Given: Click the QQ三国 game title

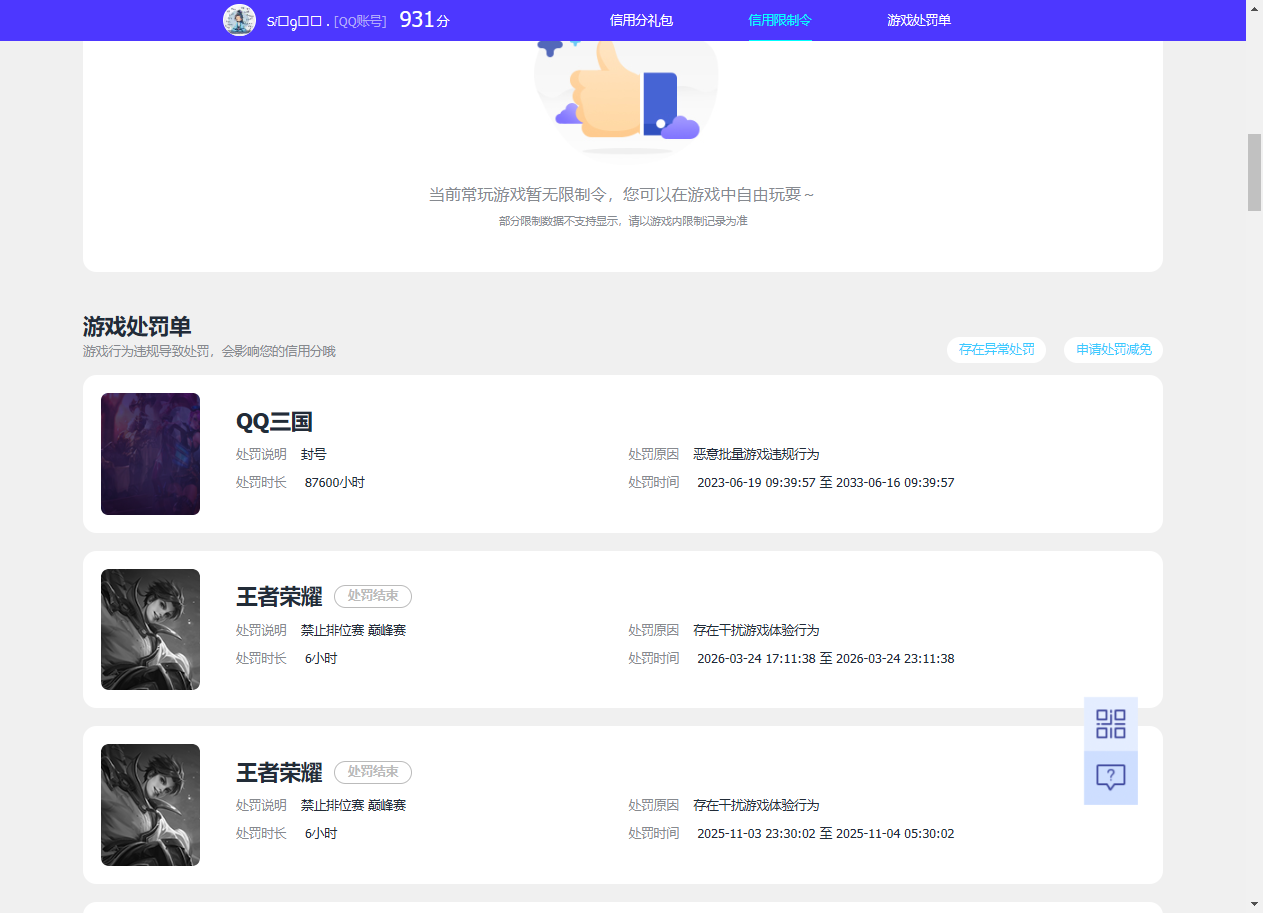Looking at the screenshot, I should point(273,422).
